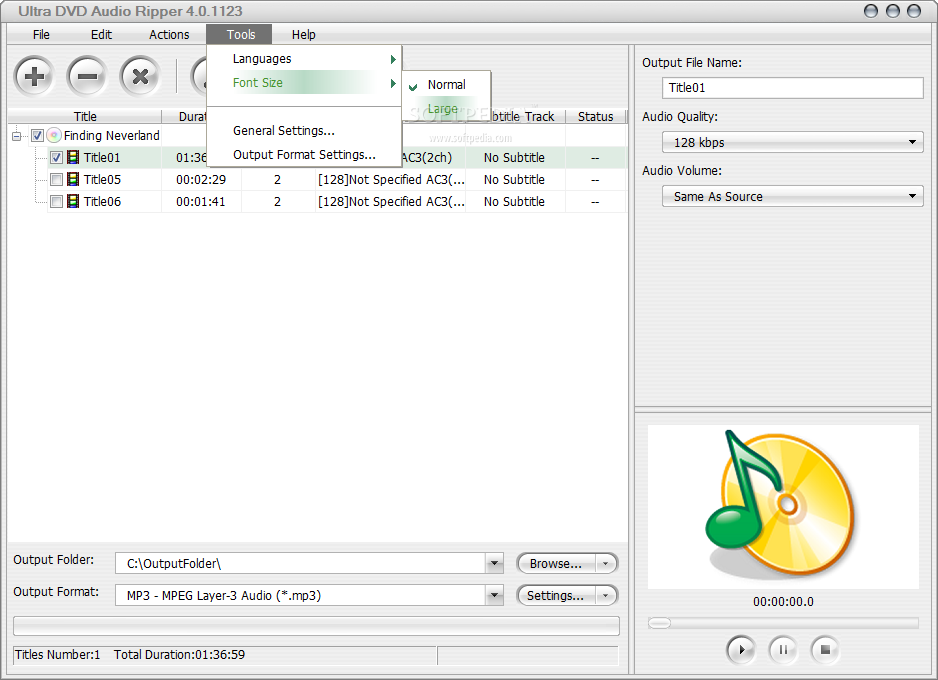Click the Browse... button
The height and width of the screenshot is (680, 938).
pyautogui.click(x=556, y=563)
